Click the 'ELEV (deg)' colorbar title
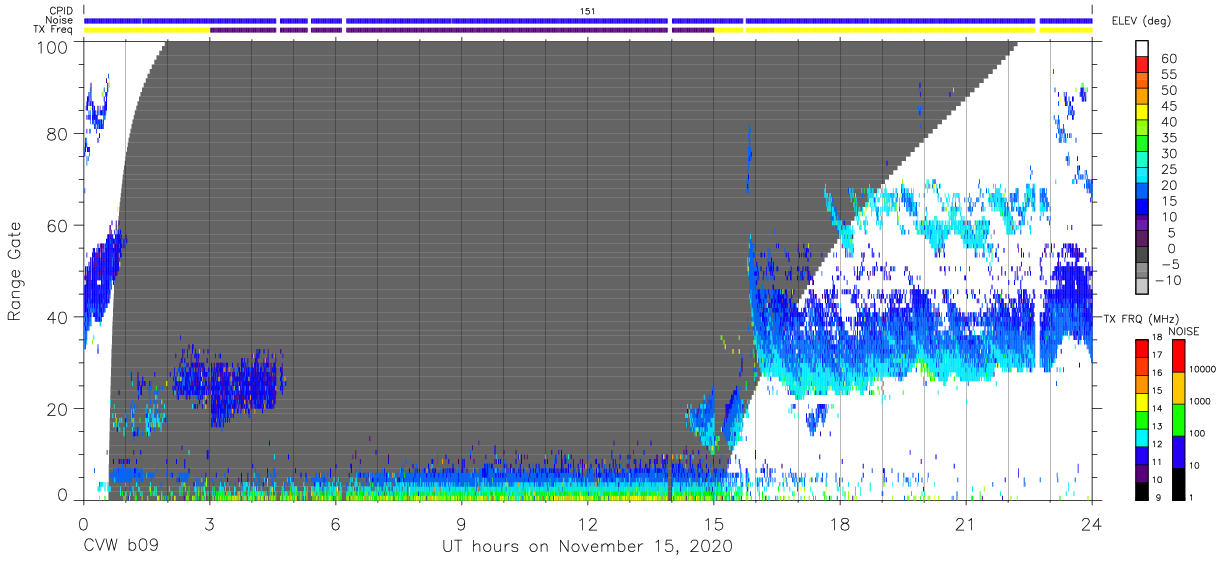 (x=1142, y=21)
